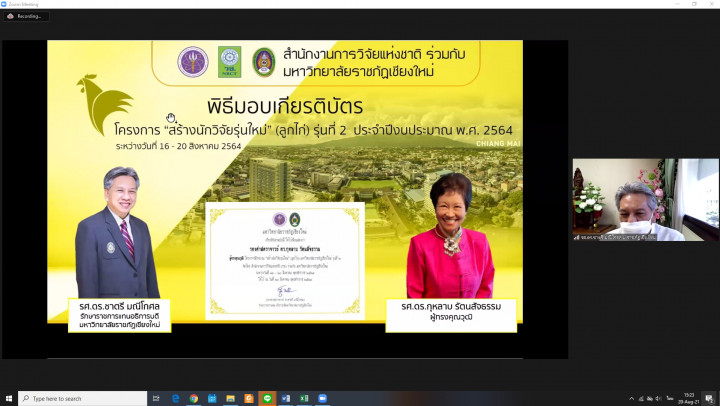Screen dimensions: 720x406
Task: Open the Windows Start menu
Action: pos(8,398)
